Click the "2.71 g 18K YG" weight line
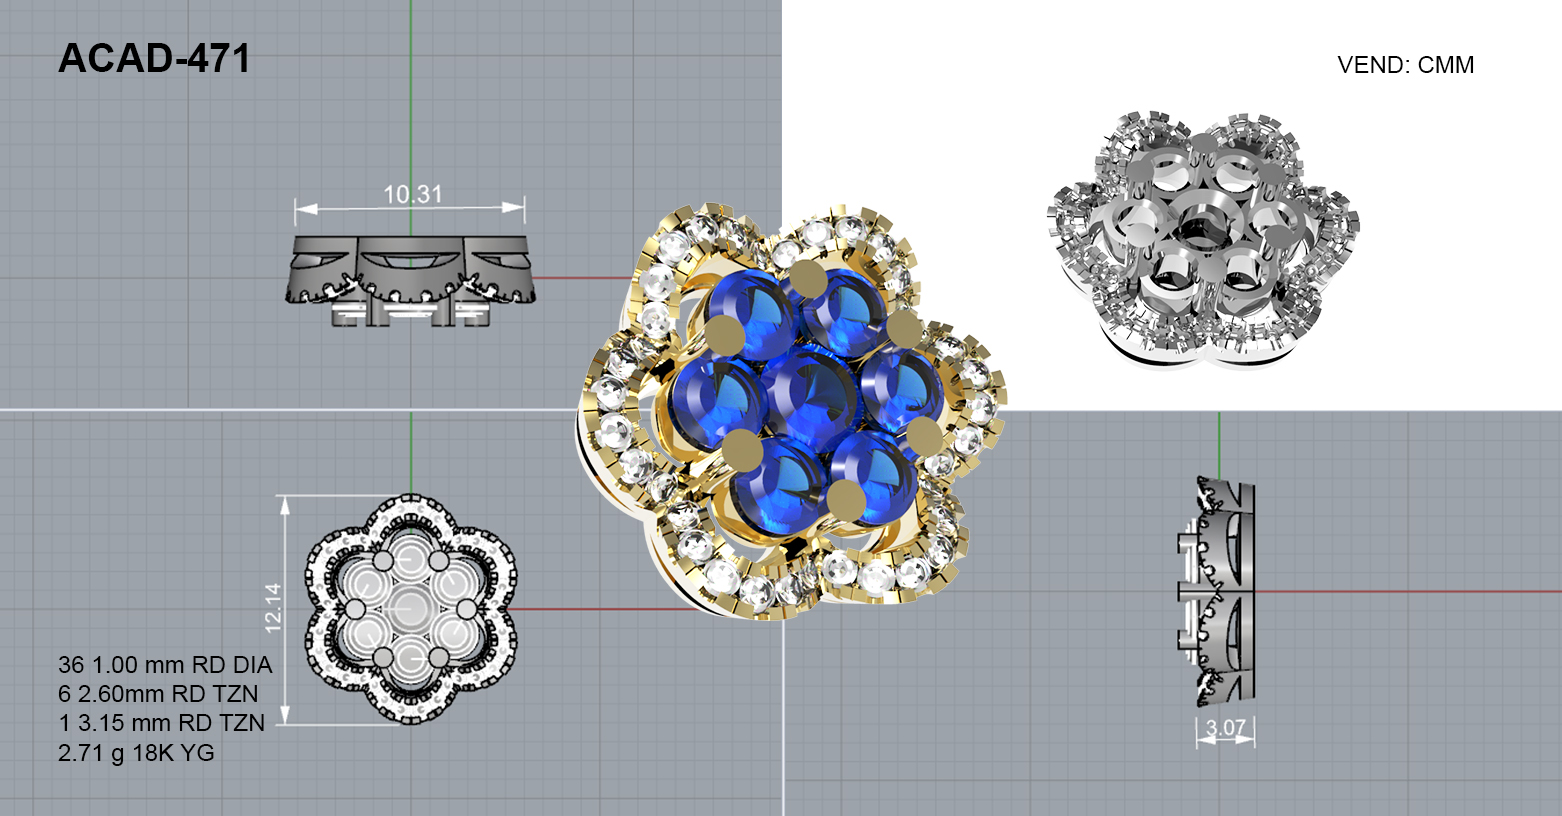This screenshot has height=816, width=1562. click(136, 752)
